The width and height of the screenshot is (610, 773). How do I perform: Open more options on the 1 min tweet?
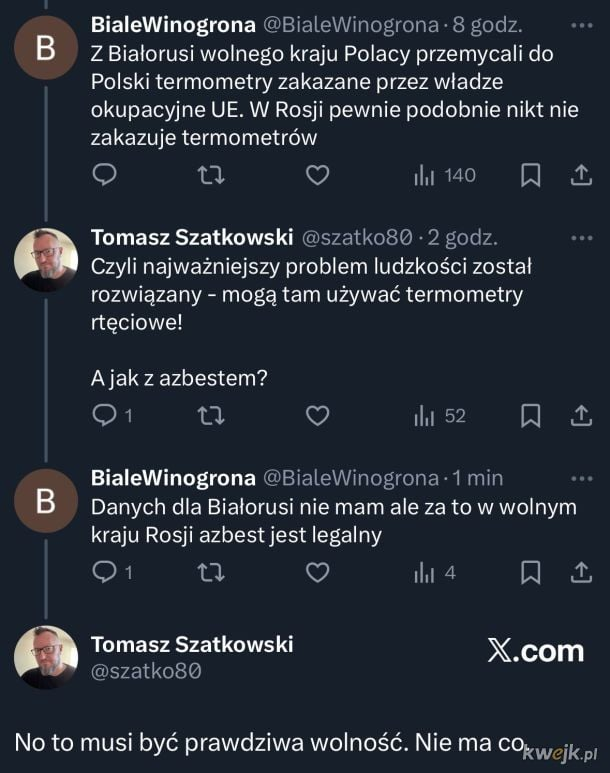coord(581,478)
